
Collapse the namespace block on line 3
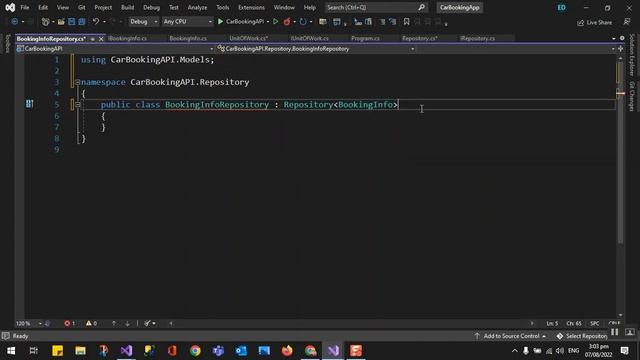point(78,82)
